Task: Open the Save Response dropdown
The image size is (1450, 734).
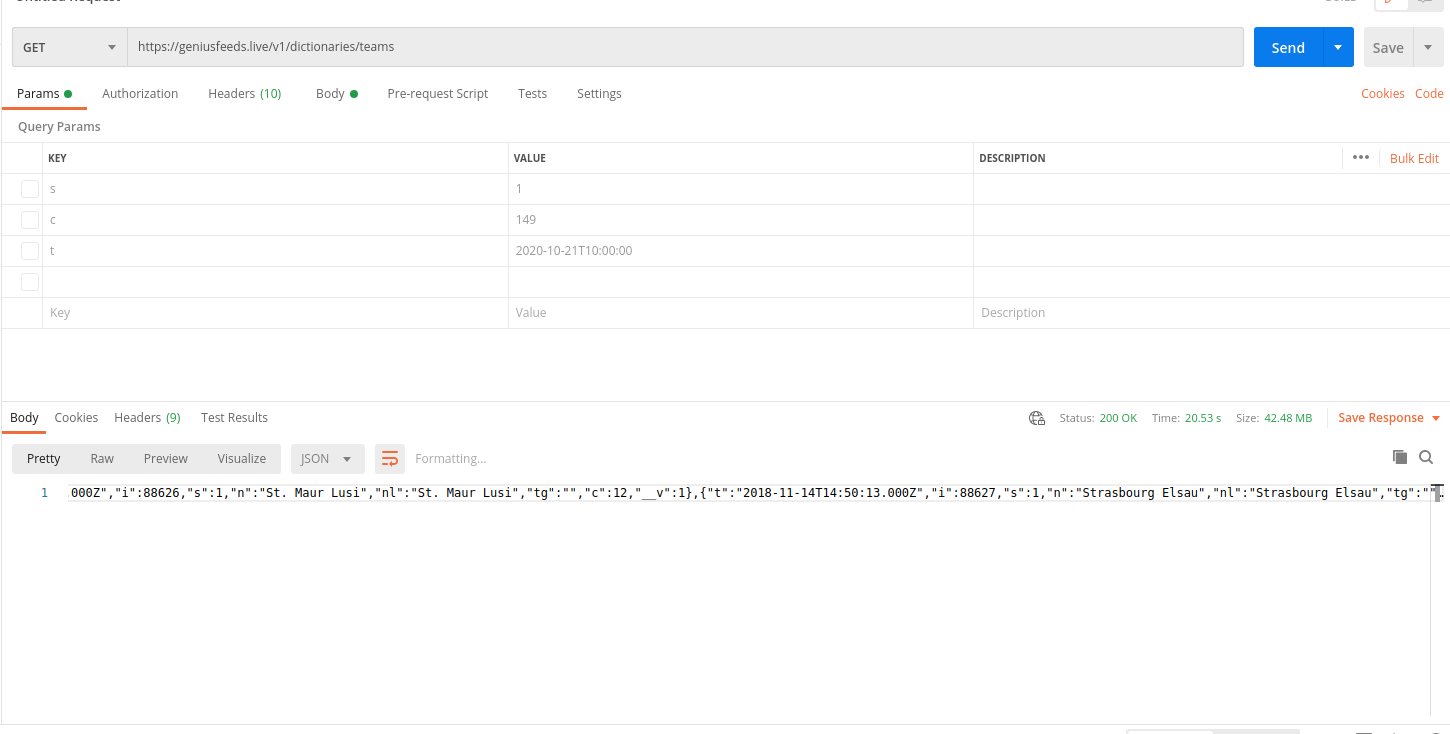Action: pos(1437,418)
